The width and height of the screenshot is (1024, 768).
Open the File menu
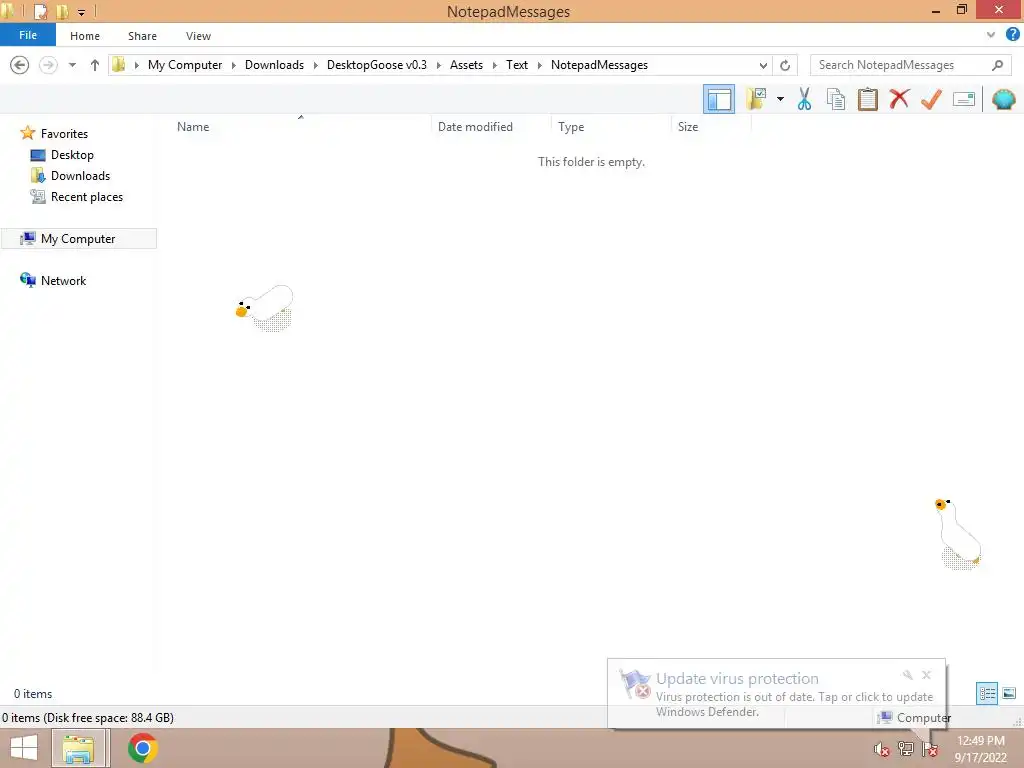tap(28, 35)
